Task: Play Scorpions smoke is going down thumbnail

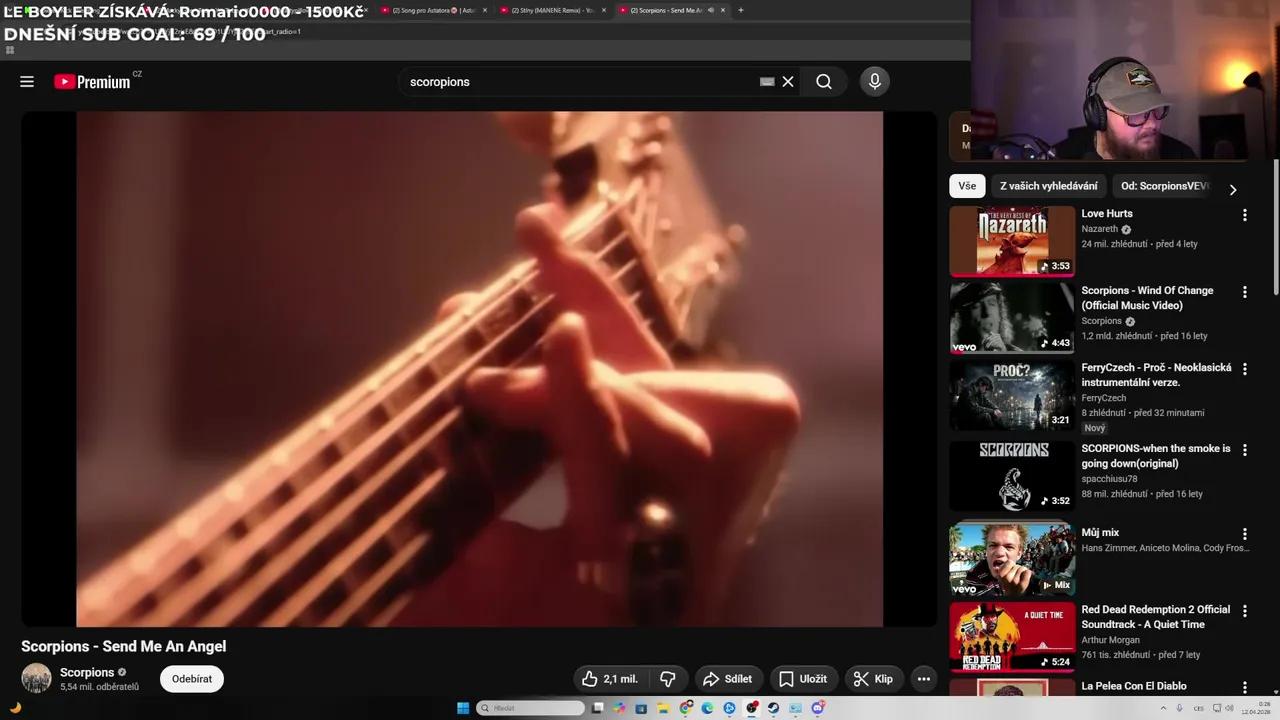Action: coord(1012,476)
